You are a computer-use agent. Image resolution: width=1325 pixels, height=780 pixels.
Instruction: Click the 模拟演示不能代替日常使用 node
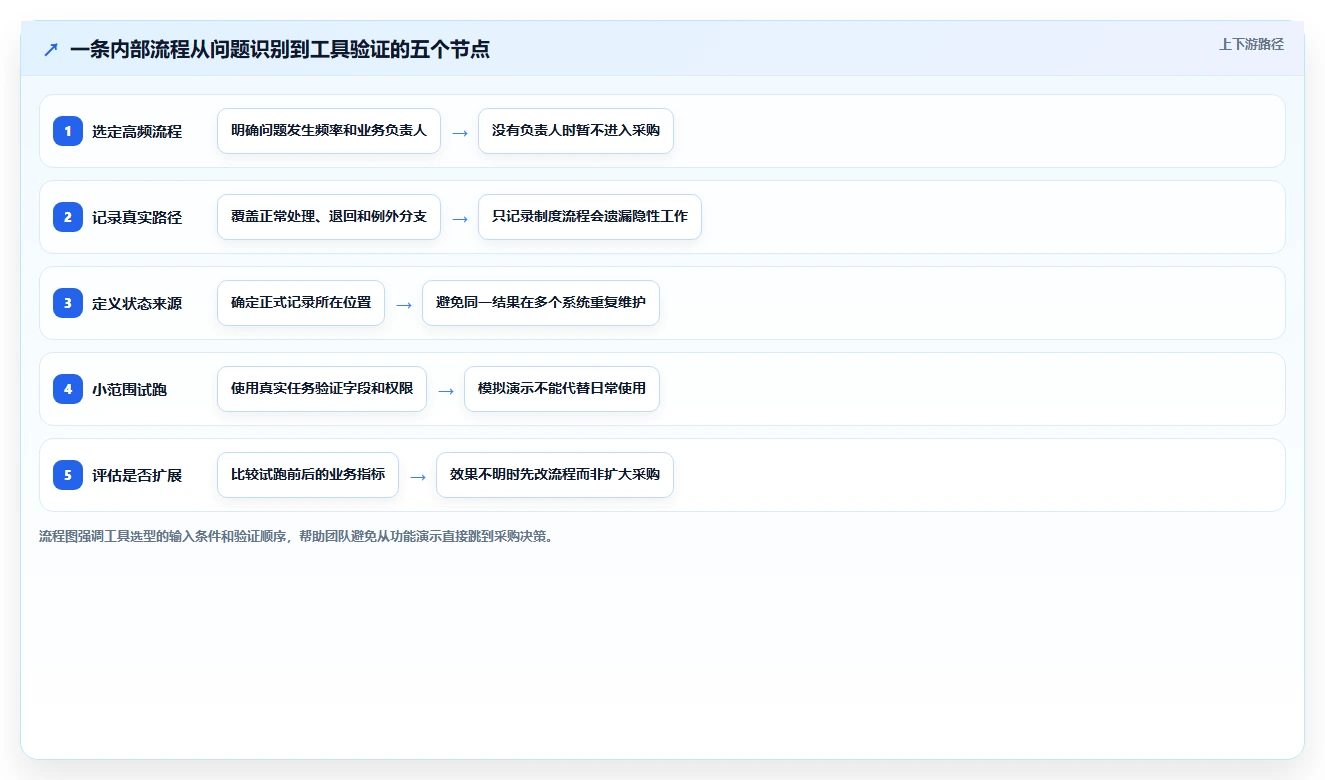point(562,389)
